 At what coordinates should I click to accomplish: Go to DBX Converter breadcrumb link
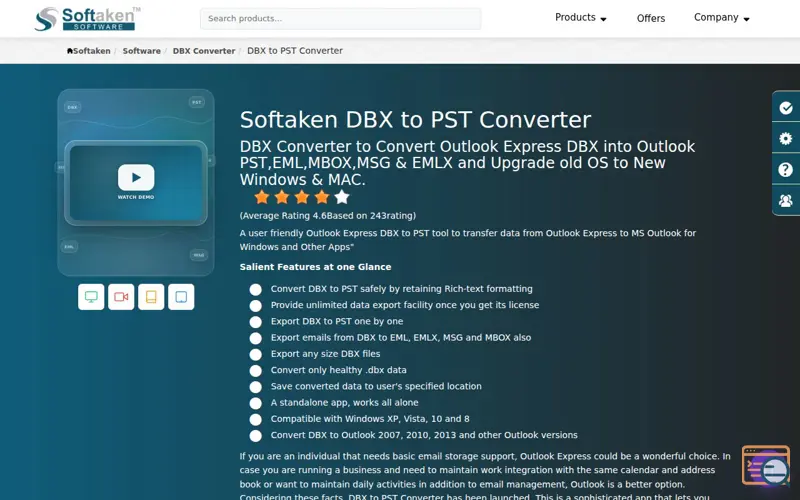coord(204,51)
